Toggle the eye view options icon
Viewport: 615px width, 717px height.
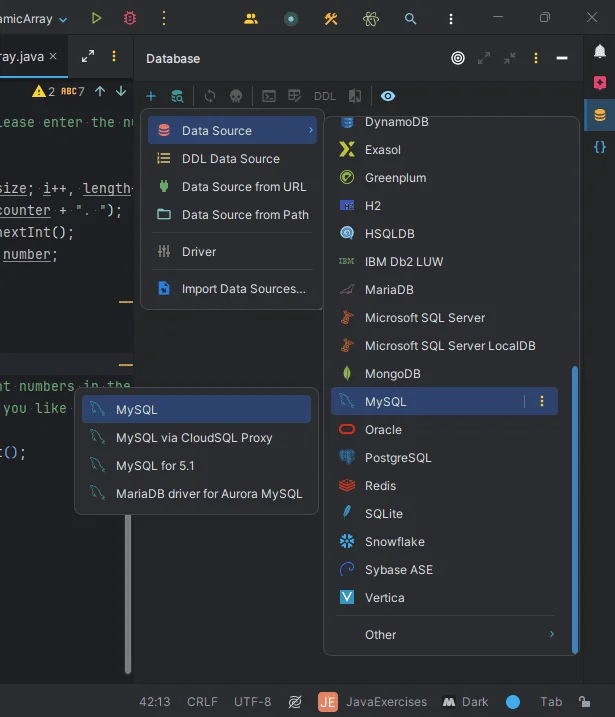pos(388,96)
